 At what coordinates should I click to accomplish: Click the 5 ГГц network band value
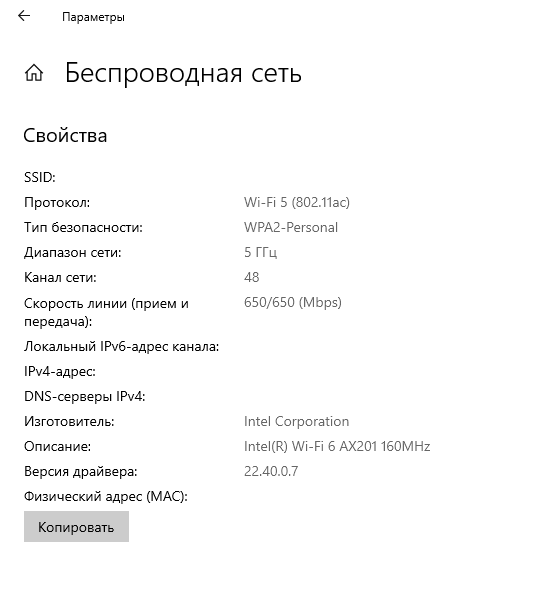coord(260,252)
